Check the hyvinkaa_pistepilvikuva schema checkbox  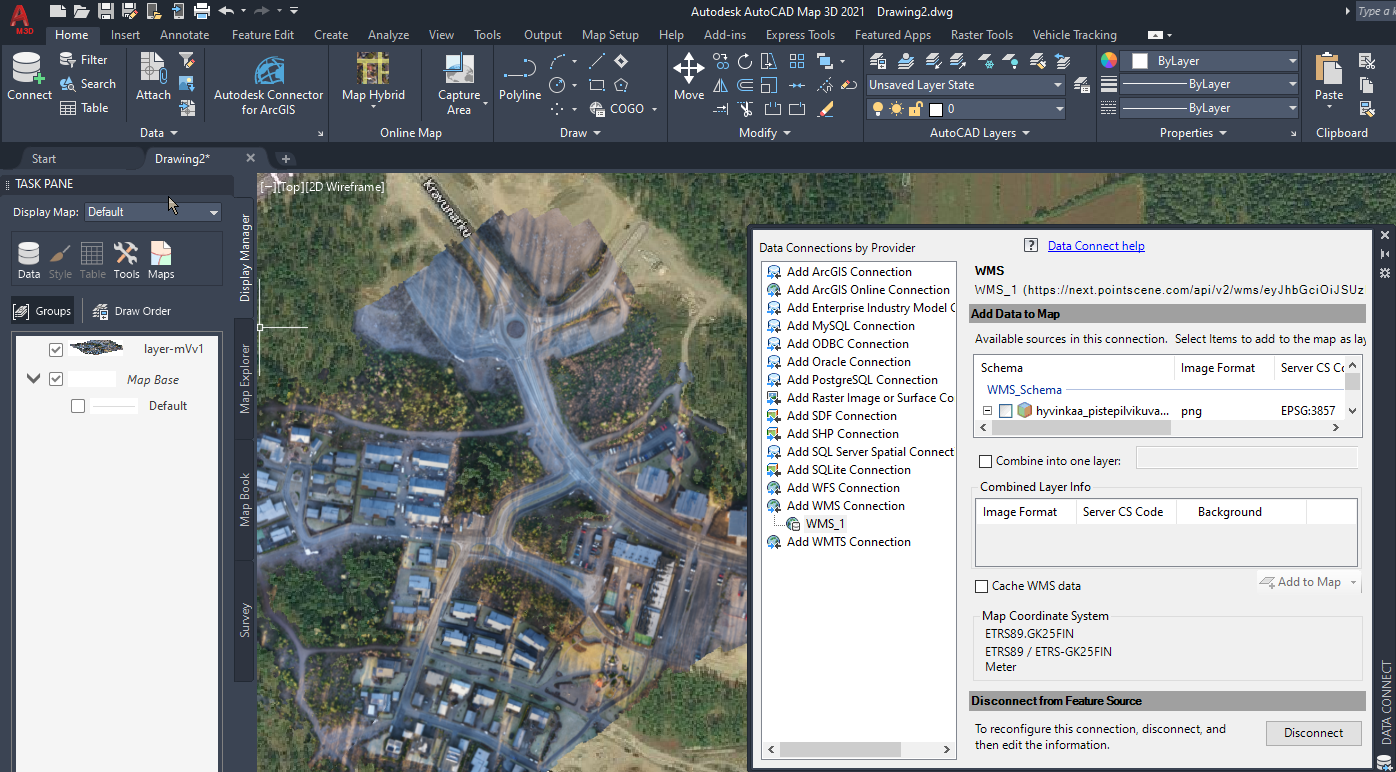click(x=1006, y=411)
